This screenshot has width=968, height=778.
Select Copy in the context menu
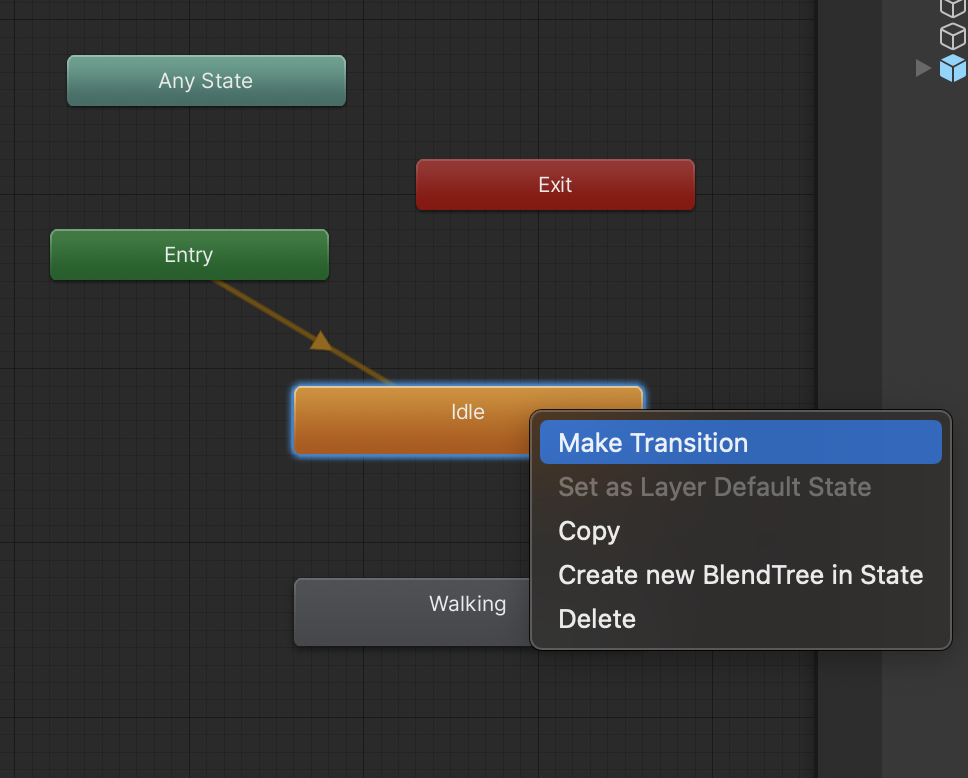coord(589,531)
